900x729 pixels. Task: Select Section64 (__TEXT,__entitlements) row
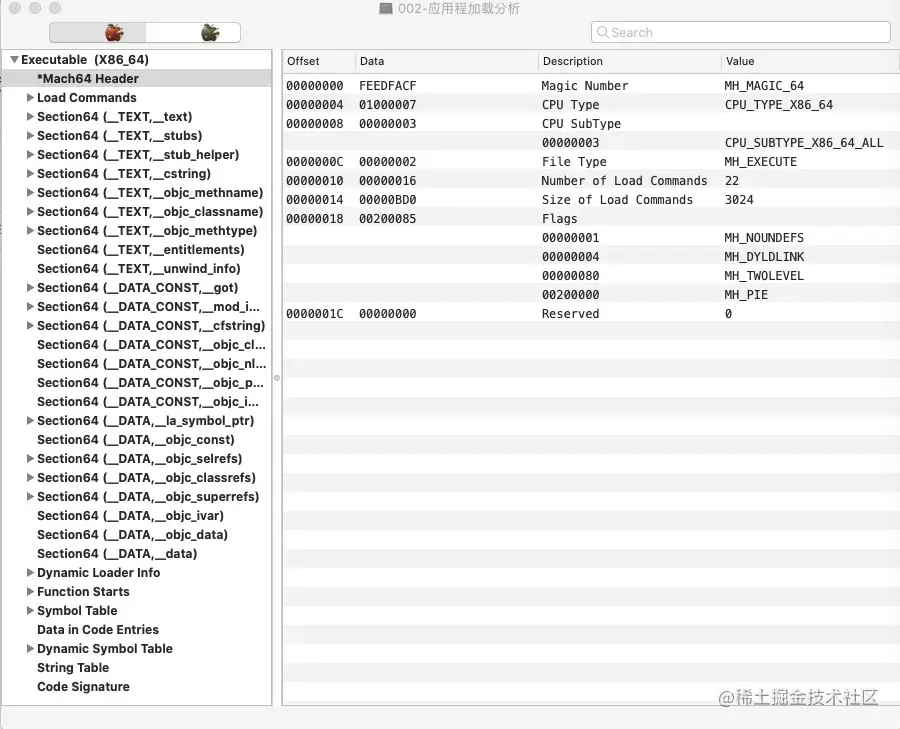tap(137, 250)
